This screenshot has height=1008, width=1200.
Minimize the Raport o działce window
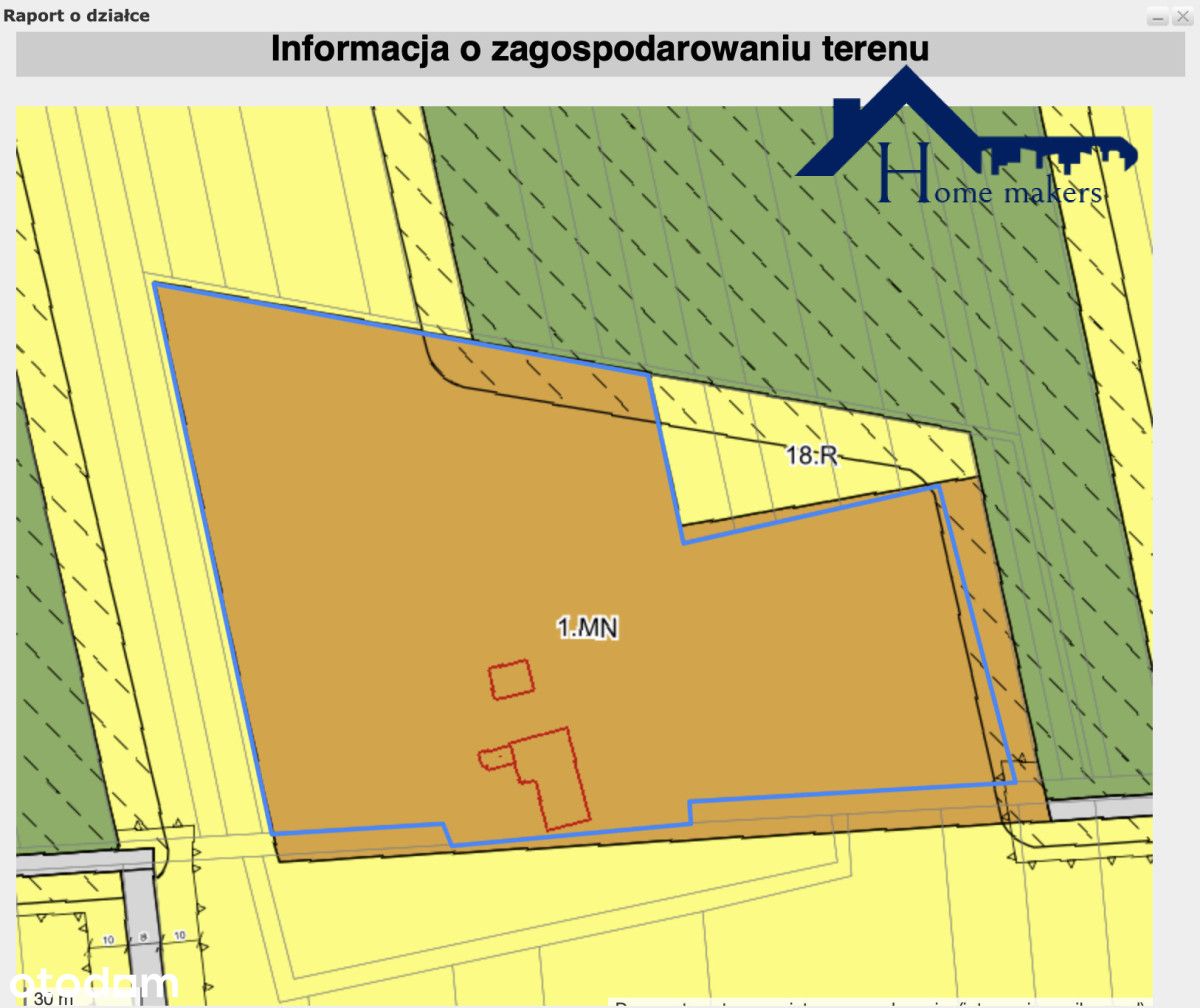[x=1157, y=17]
